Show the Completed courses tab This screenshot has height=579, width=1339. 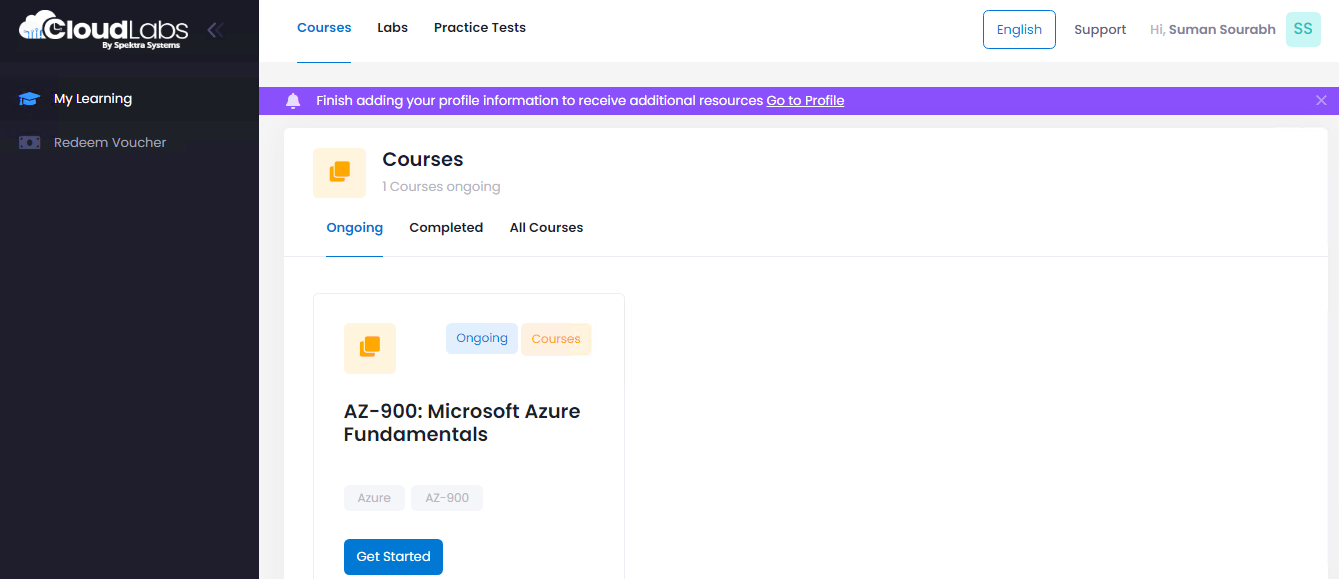click(x=446, y=228)
